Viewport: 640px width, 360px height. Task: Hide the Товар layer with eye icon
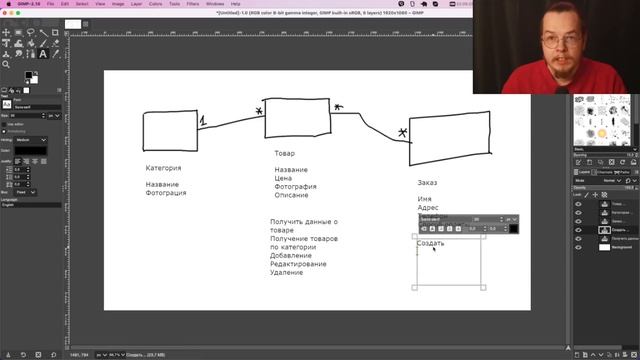pos(578,204)
